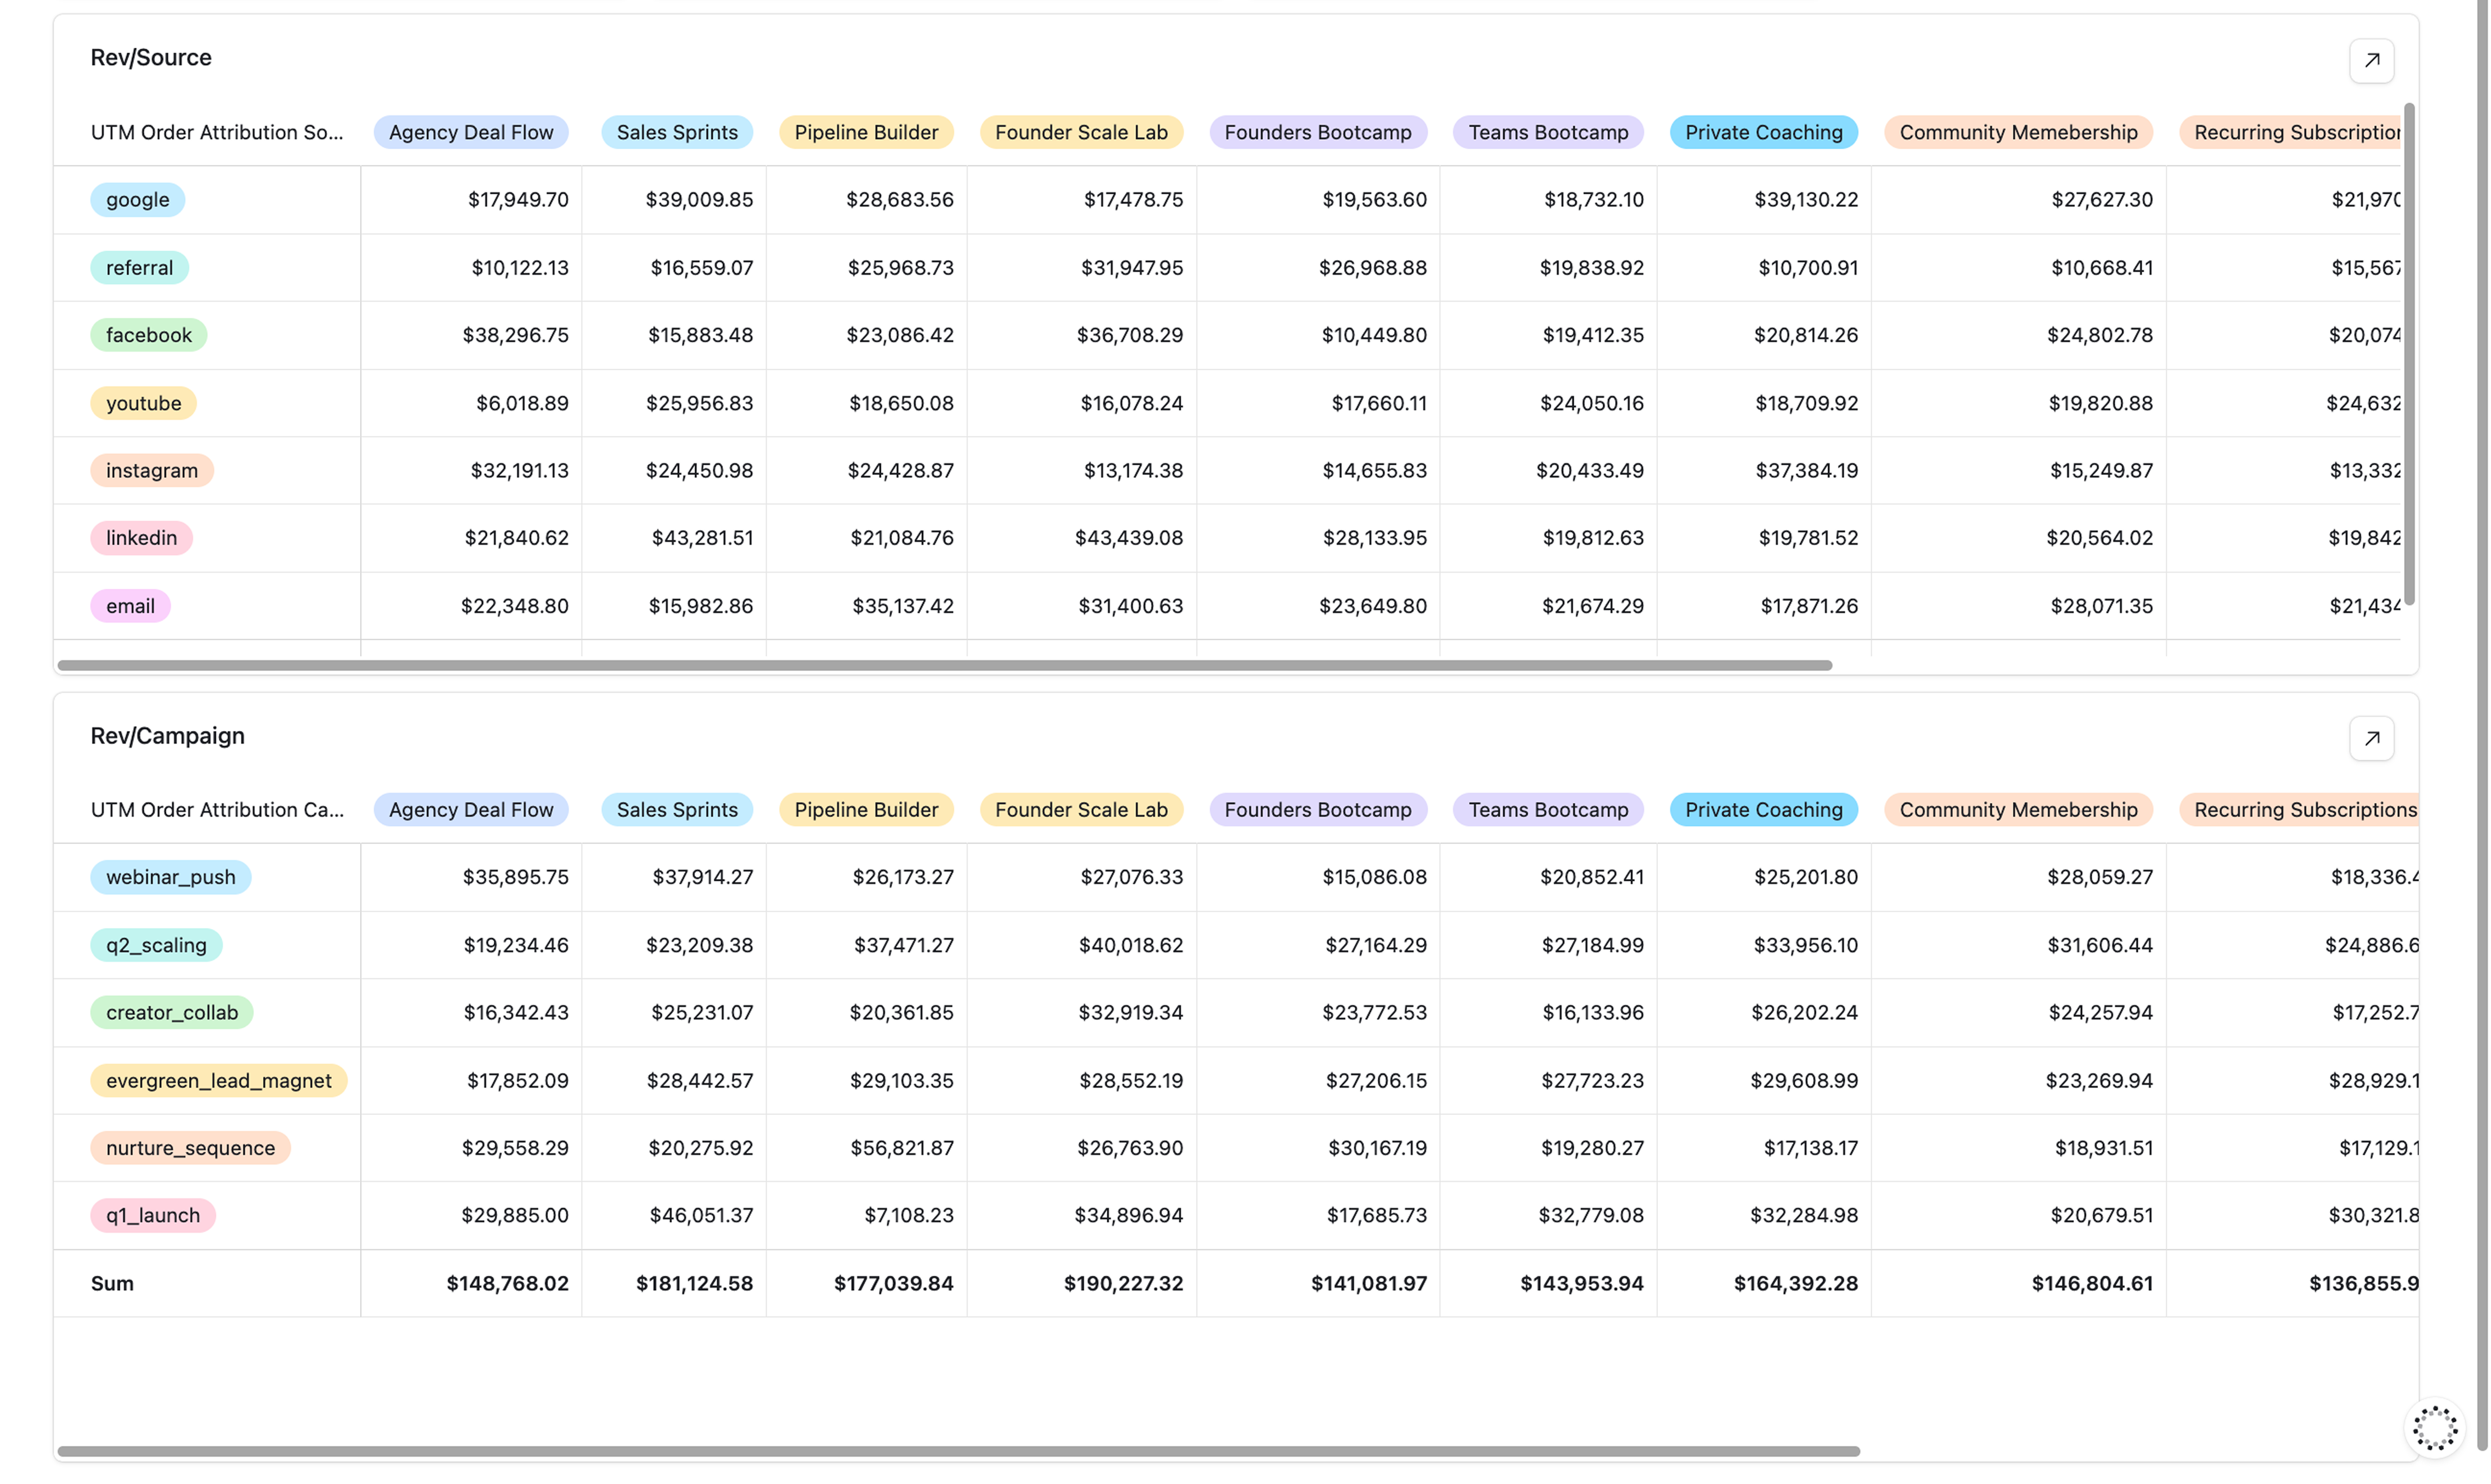The width and height of the screenshot is (2491, 1484).
Task: Select the Agency Deal Flow header in Rev/Source
Action: tap(470, 131)
